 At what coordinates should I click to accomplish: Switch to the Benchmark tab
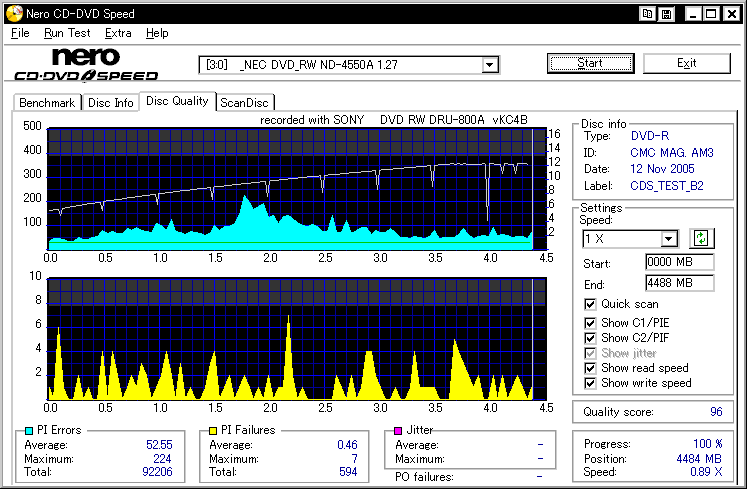point(47,102)
